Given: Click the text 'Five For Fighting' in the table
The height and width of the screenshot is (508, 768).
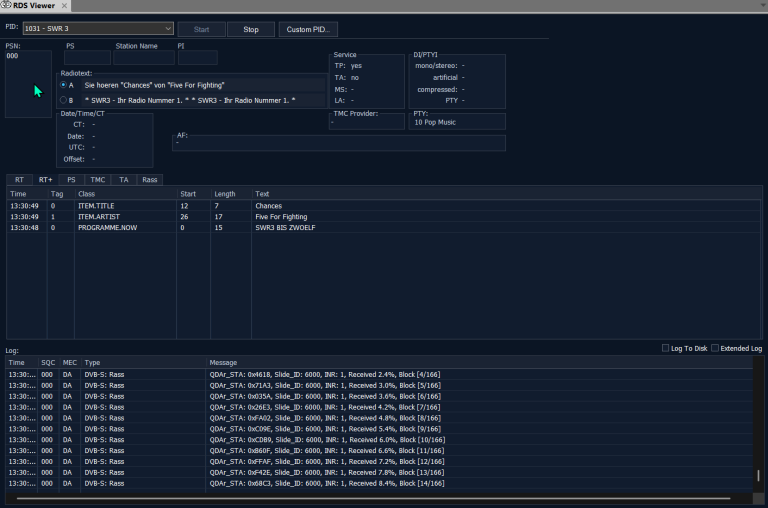Looking at the screenshot, I should pos(281,217).
